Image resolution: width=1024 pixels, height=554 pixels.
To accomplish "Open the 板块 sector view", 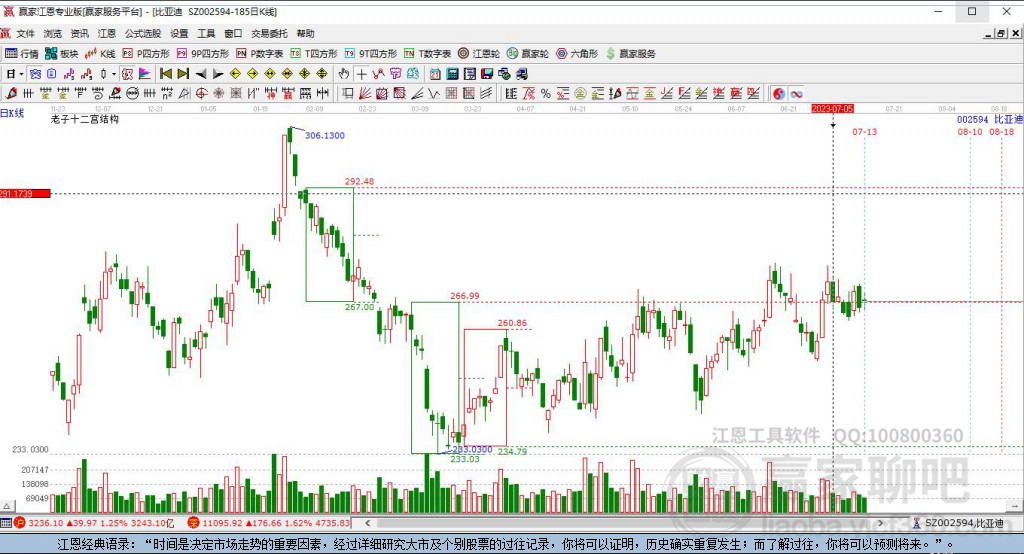I will tap(62, 54).
